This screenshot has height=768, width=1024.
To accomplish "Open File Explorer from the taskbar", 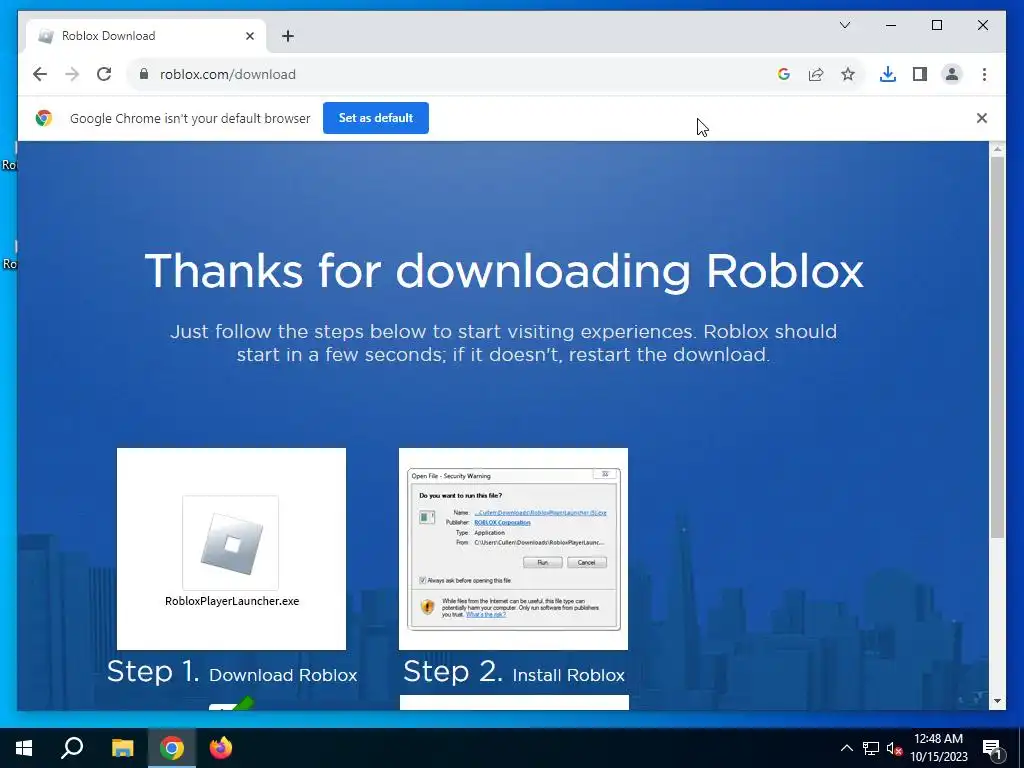I will pyautogui.click(x=122, y=748).
